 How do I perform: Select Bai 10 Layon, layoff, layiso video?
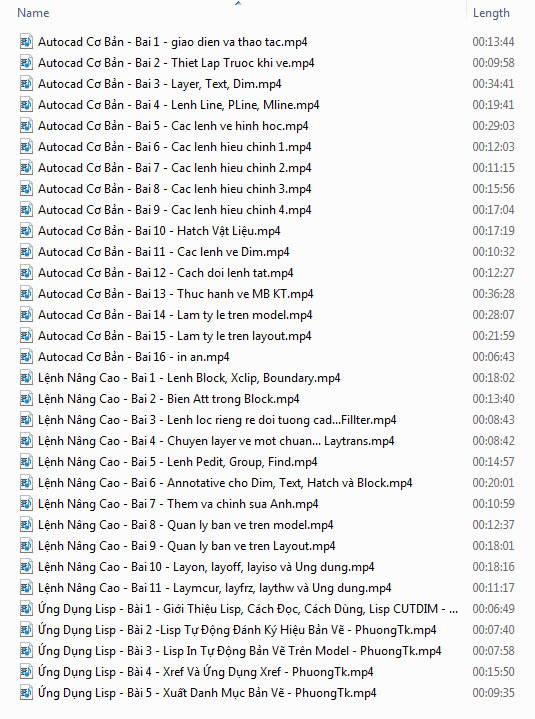206,567
